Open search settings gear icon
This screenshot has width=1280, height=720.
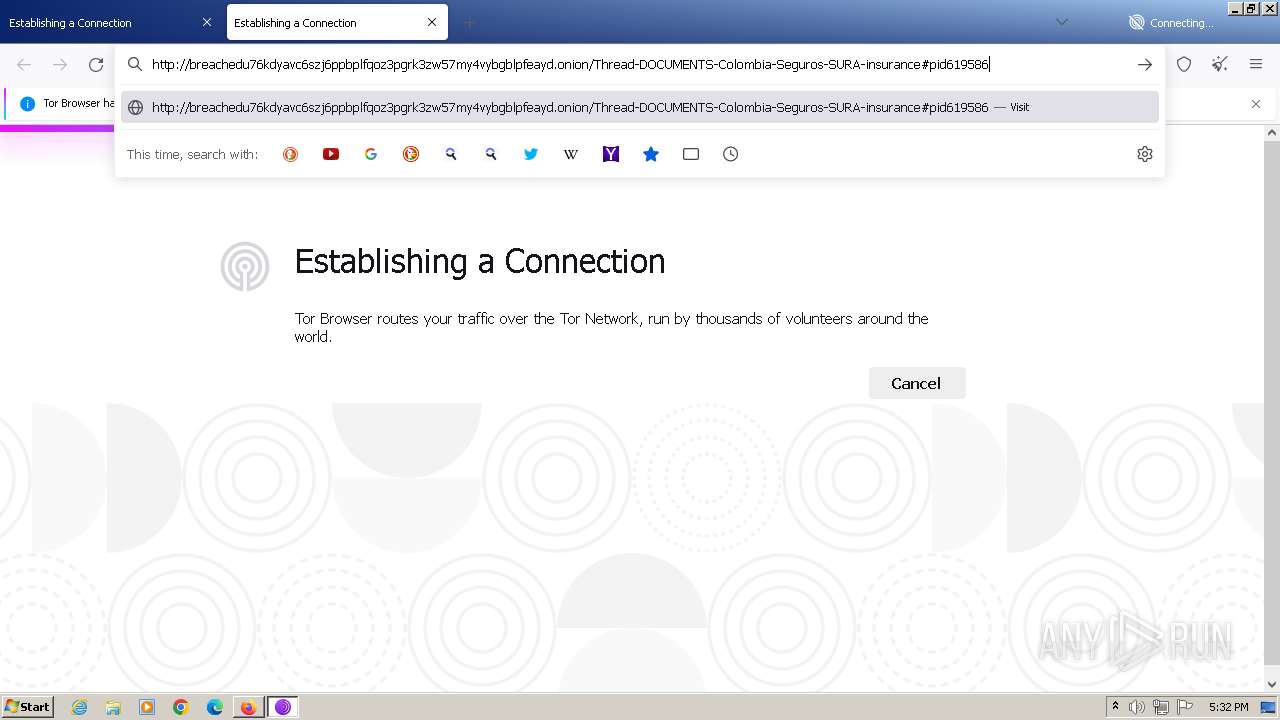(1145, 154)
